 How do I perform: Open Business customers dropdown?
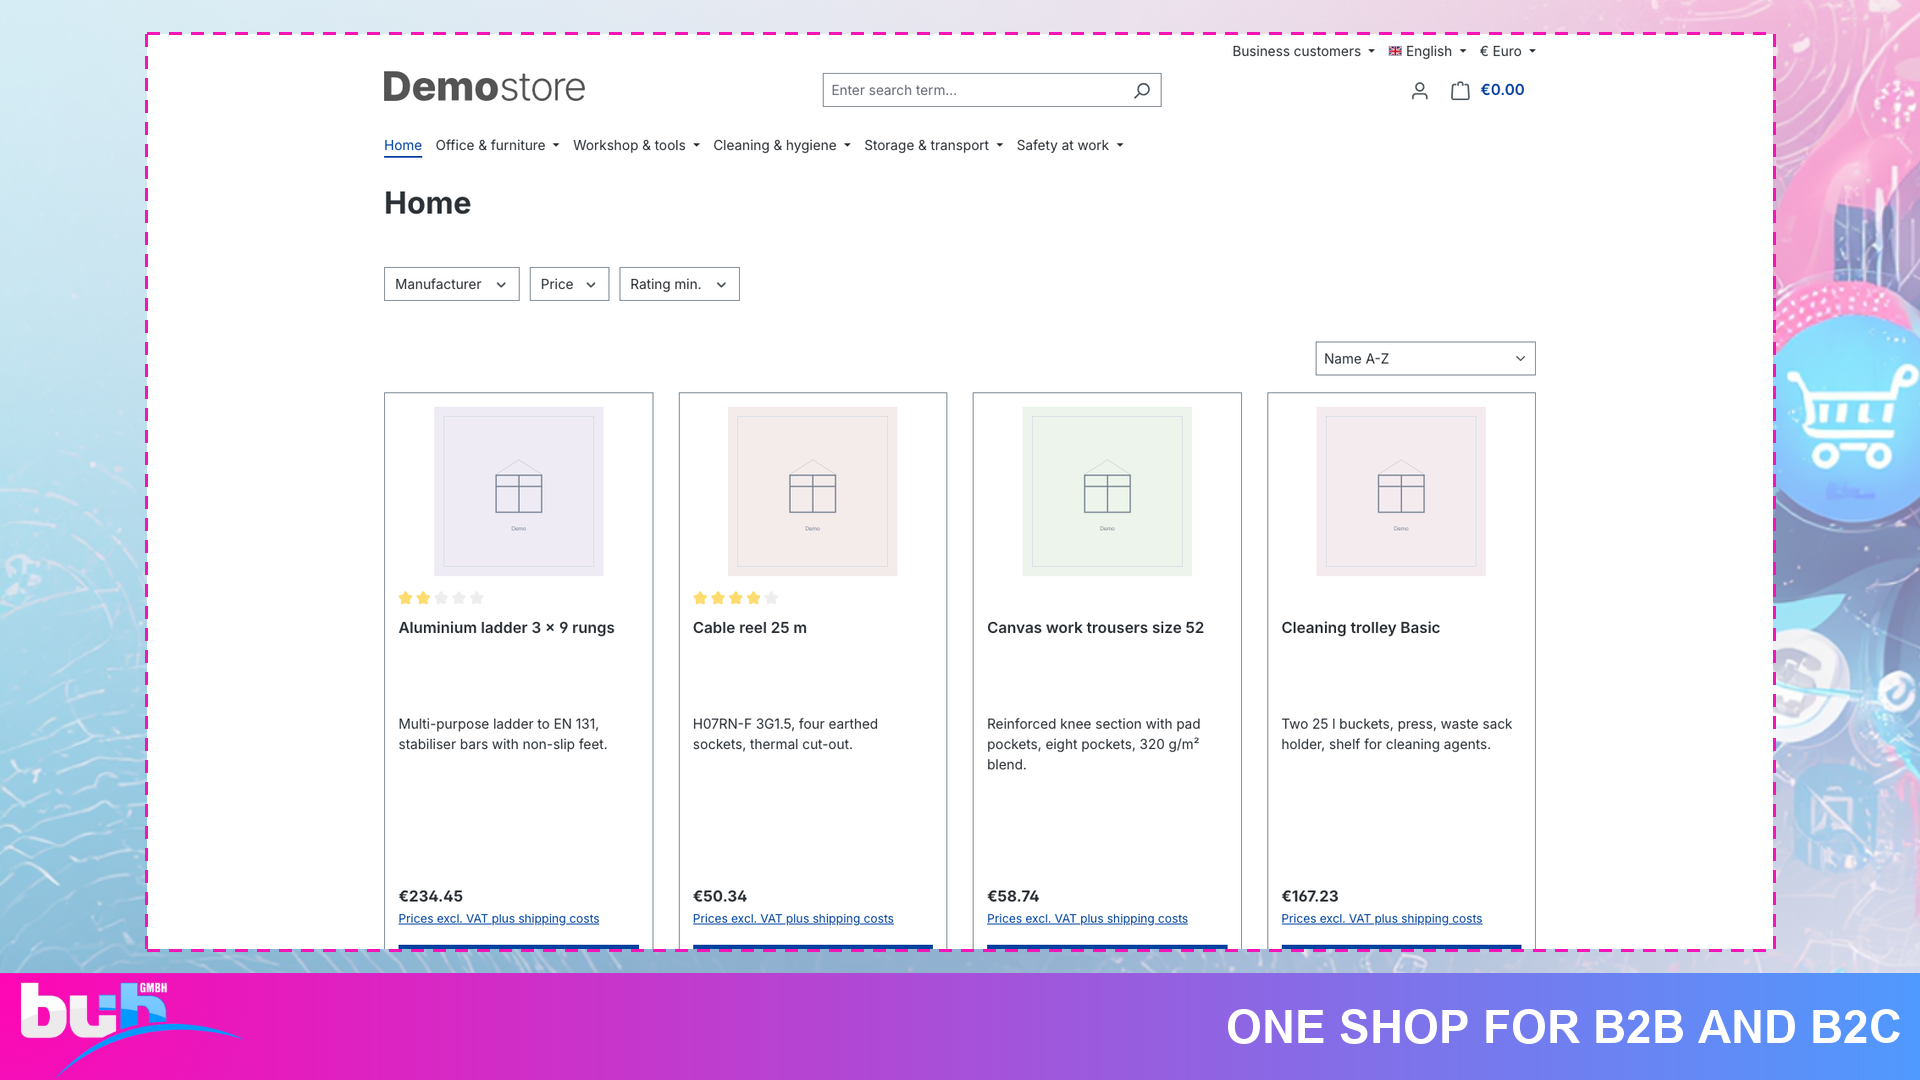tap(1303, 51)
